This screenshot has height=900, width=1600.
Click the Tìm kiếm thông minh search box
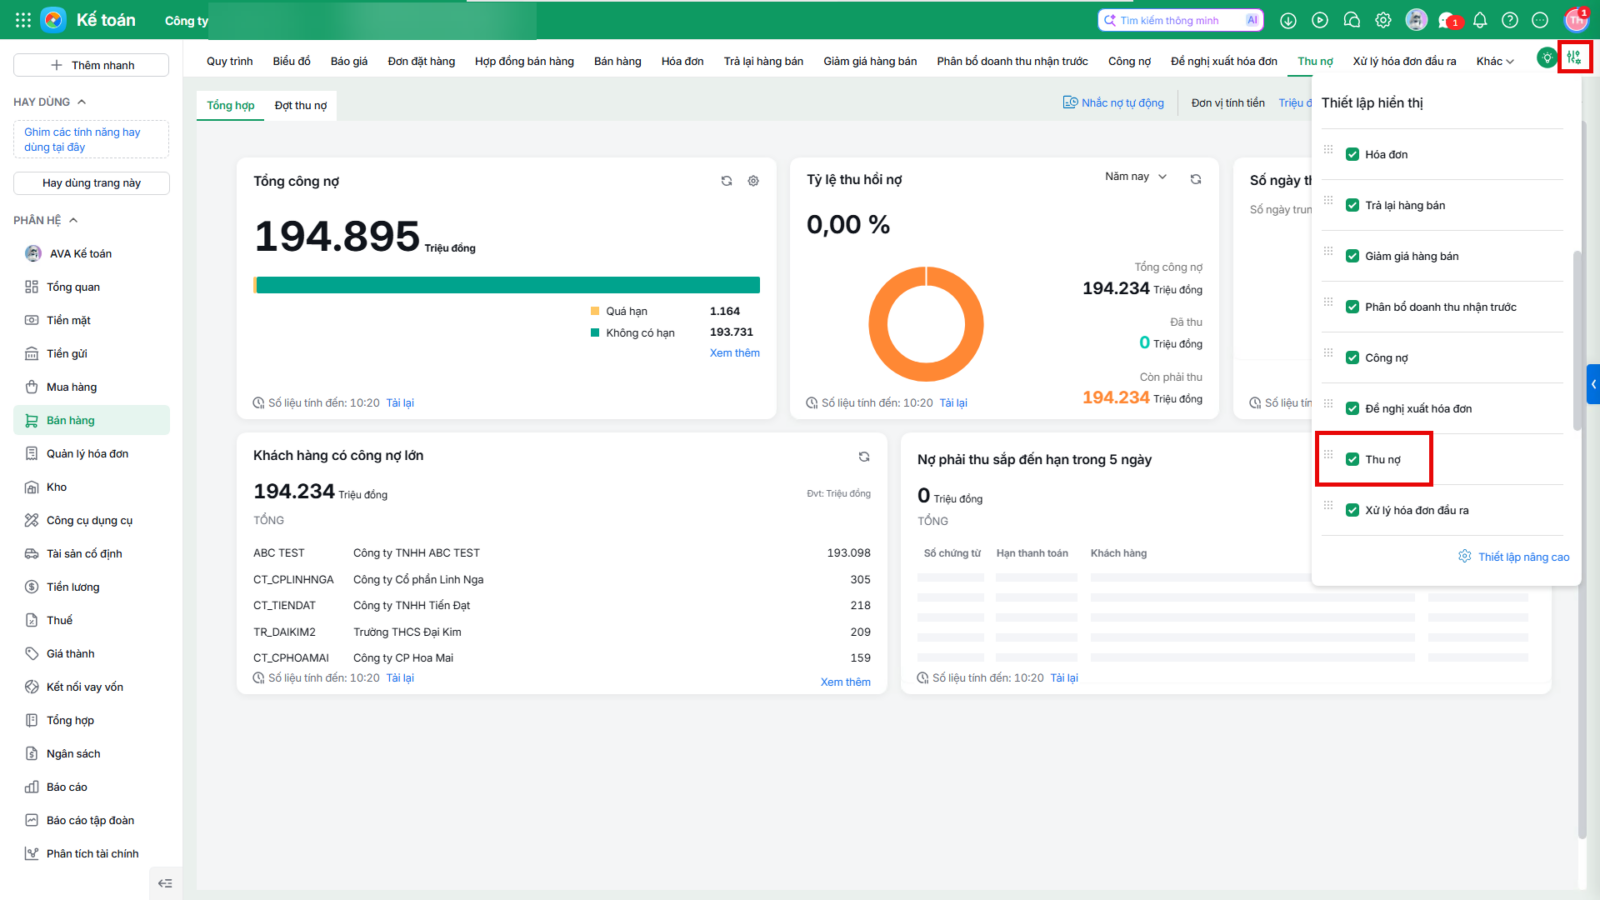(1181, 20)
